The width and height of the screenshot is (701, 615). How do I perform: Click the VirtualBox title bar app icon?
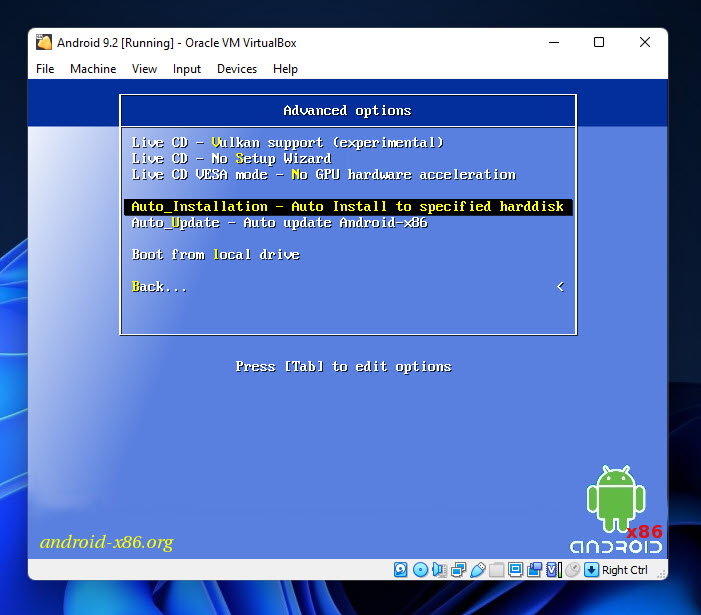coord(44,42)
